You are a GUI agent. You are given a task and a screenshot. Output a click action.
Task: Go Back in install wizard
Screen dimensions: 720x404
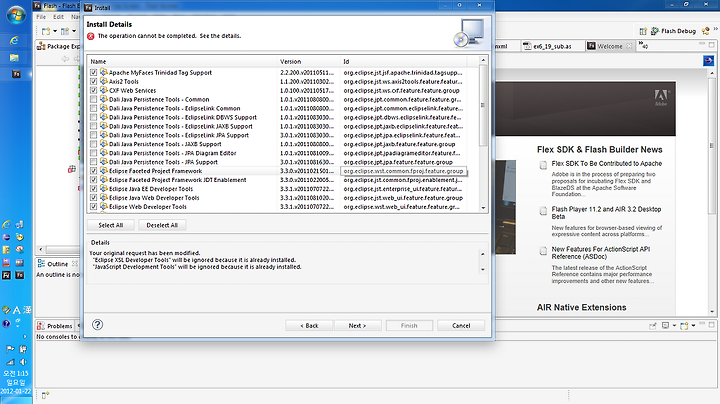coord(309,325)
